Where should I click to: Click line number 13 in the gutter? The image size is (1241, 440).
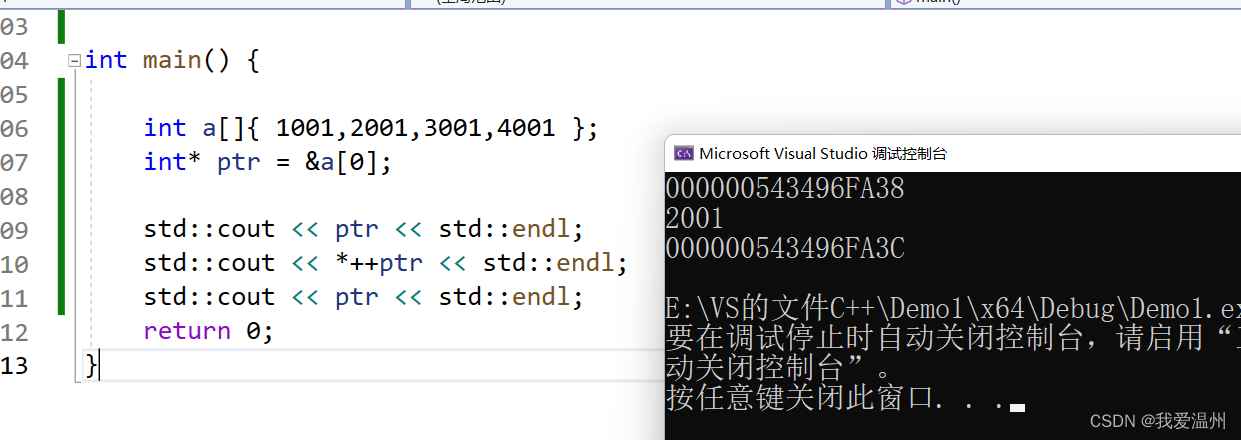click(15, 366)
